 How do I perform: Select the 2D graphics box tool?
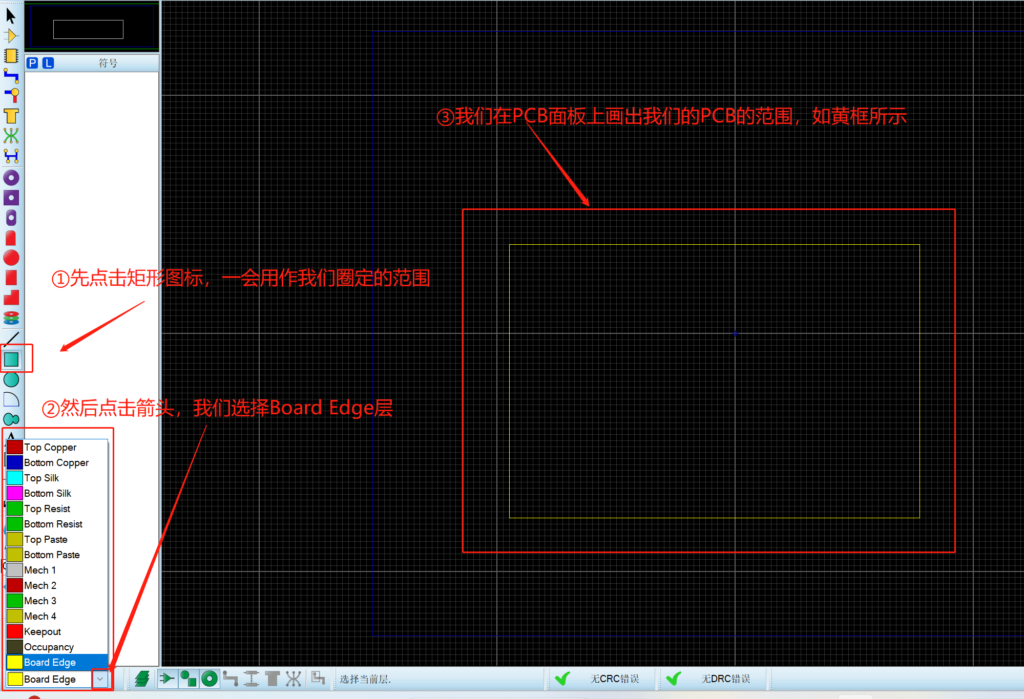11,358
